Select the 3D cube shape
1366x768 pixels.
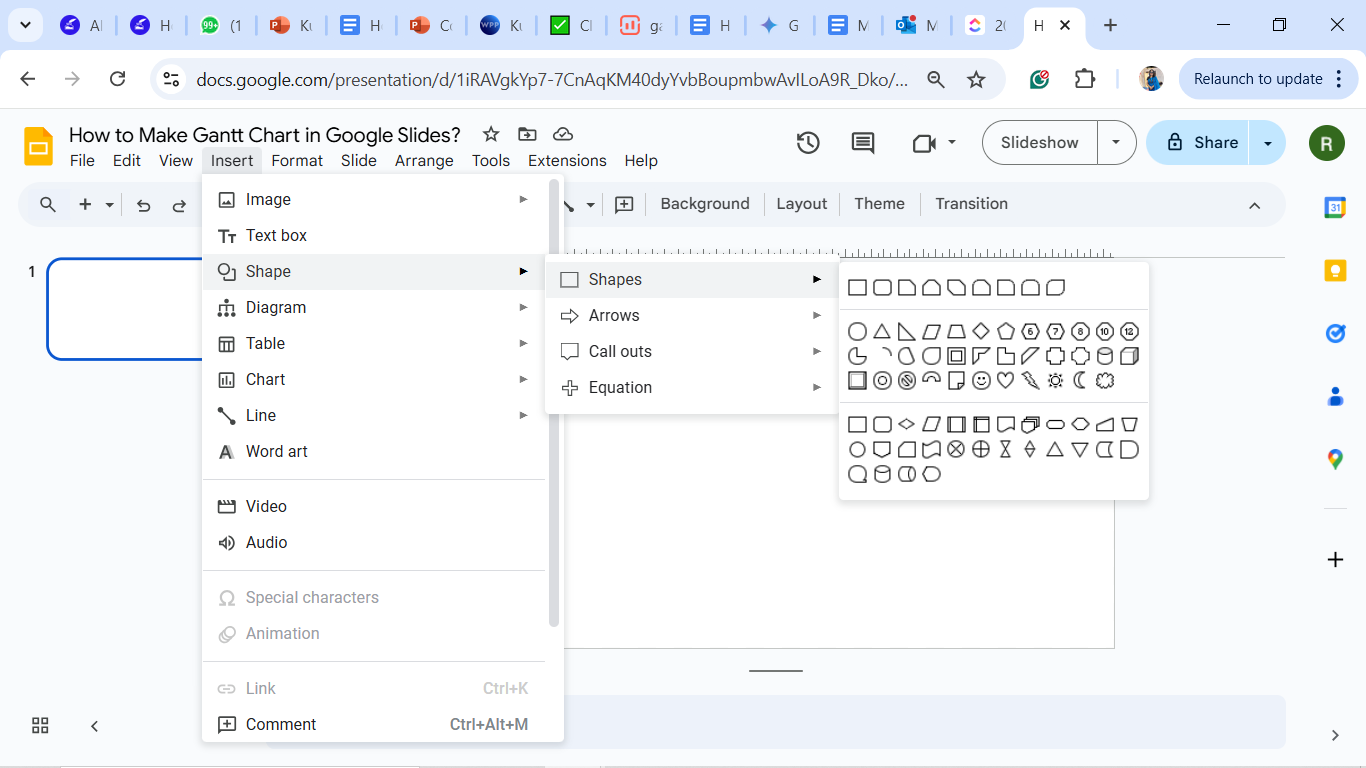(x=1129, y=356)
